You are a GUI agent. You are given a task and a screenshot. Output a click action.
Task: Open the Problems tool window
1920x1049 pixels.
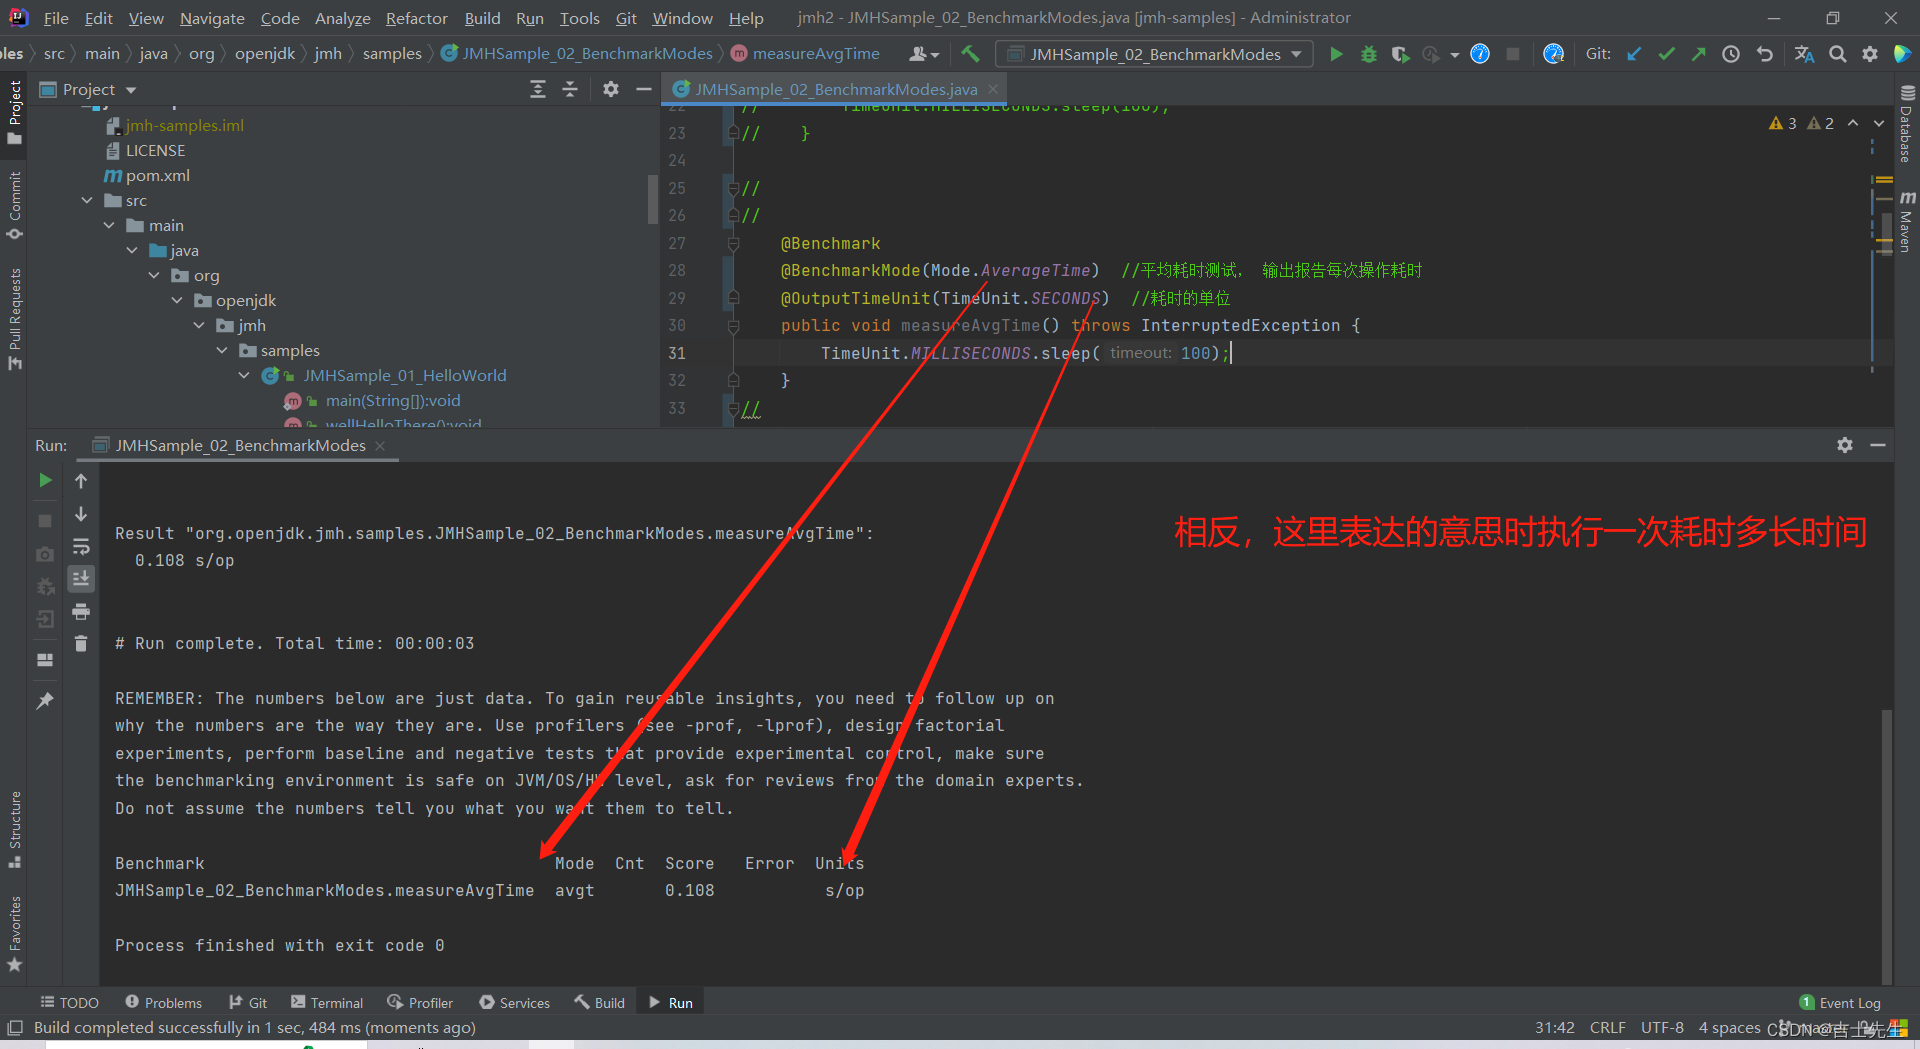point(163,1002)
